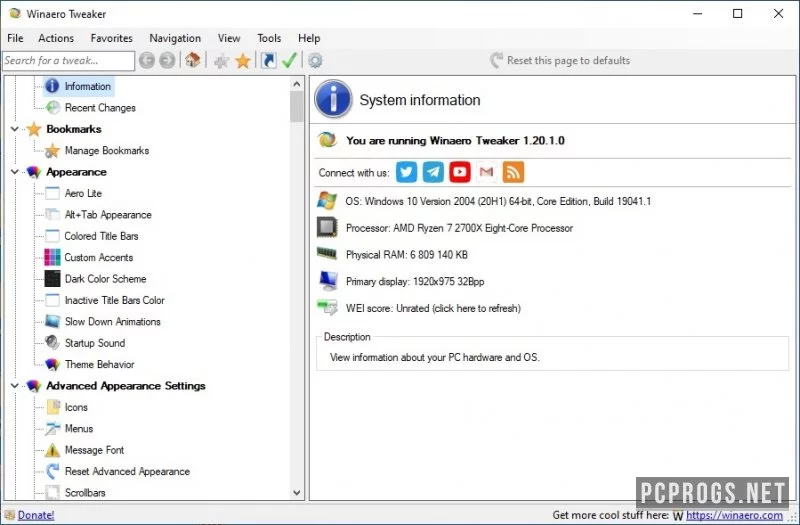
Task: Open the Navigation menu
Action: click(x=175, y=38)
